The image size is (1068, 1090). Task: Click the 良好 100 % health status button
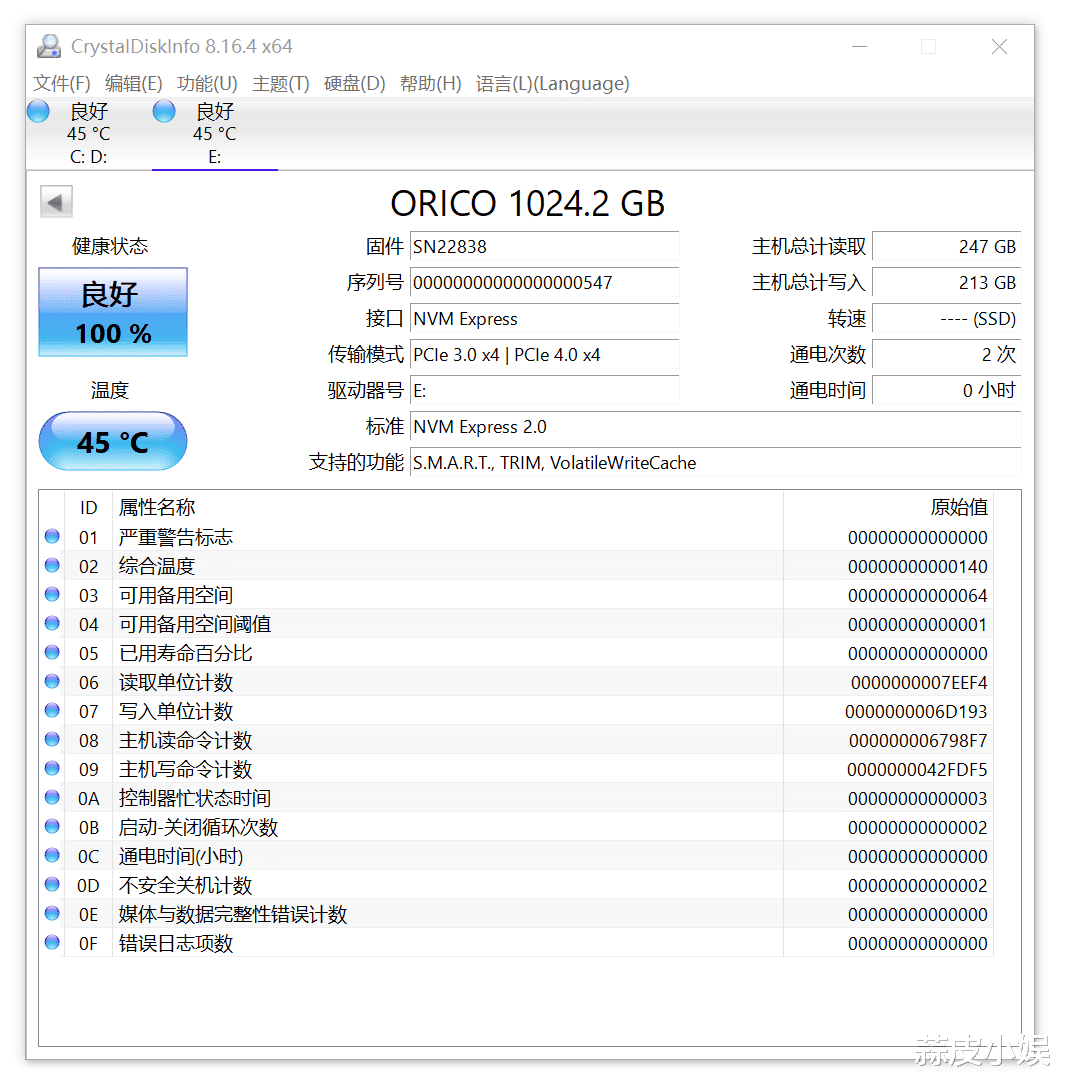(x=113, y=312)
